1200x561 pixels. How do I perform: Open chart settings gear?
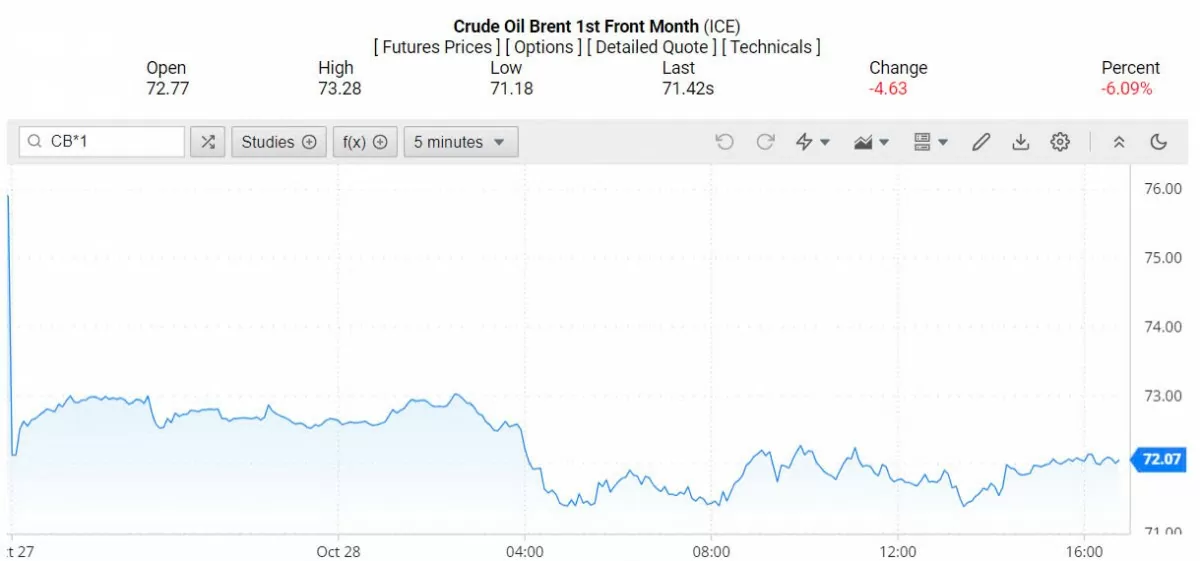(1060, 142)
